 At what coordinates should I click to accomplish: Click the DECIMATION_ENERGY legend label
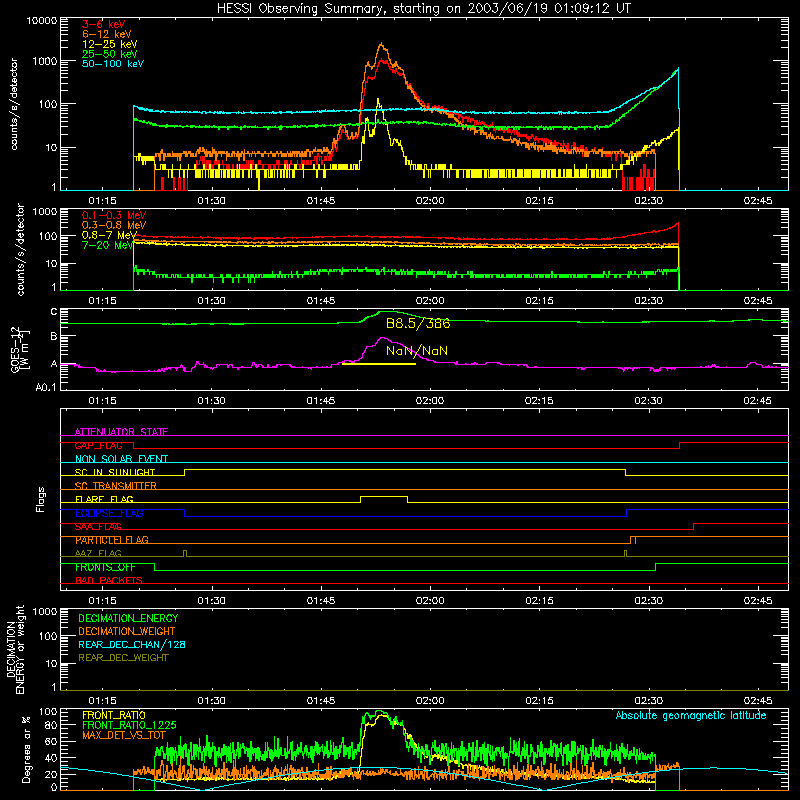pyautogui.click(x=128, y=618)
